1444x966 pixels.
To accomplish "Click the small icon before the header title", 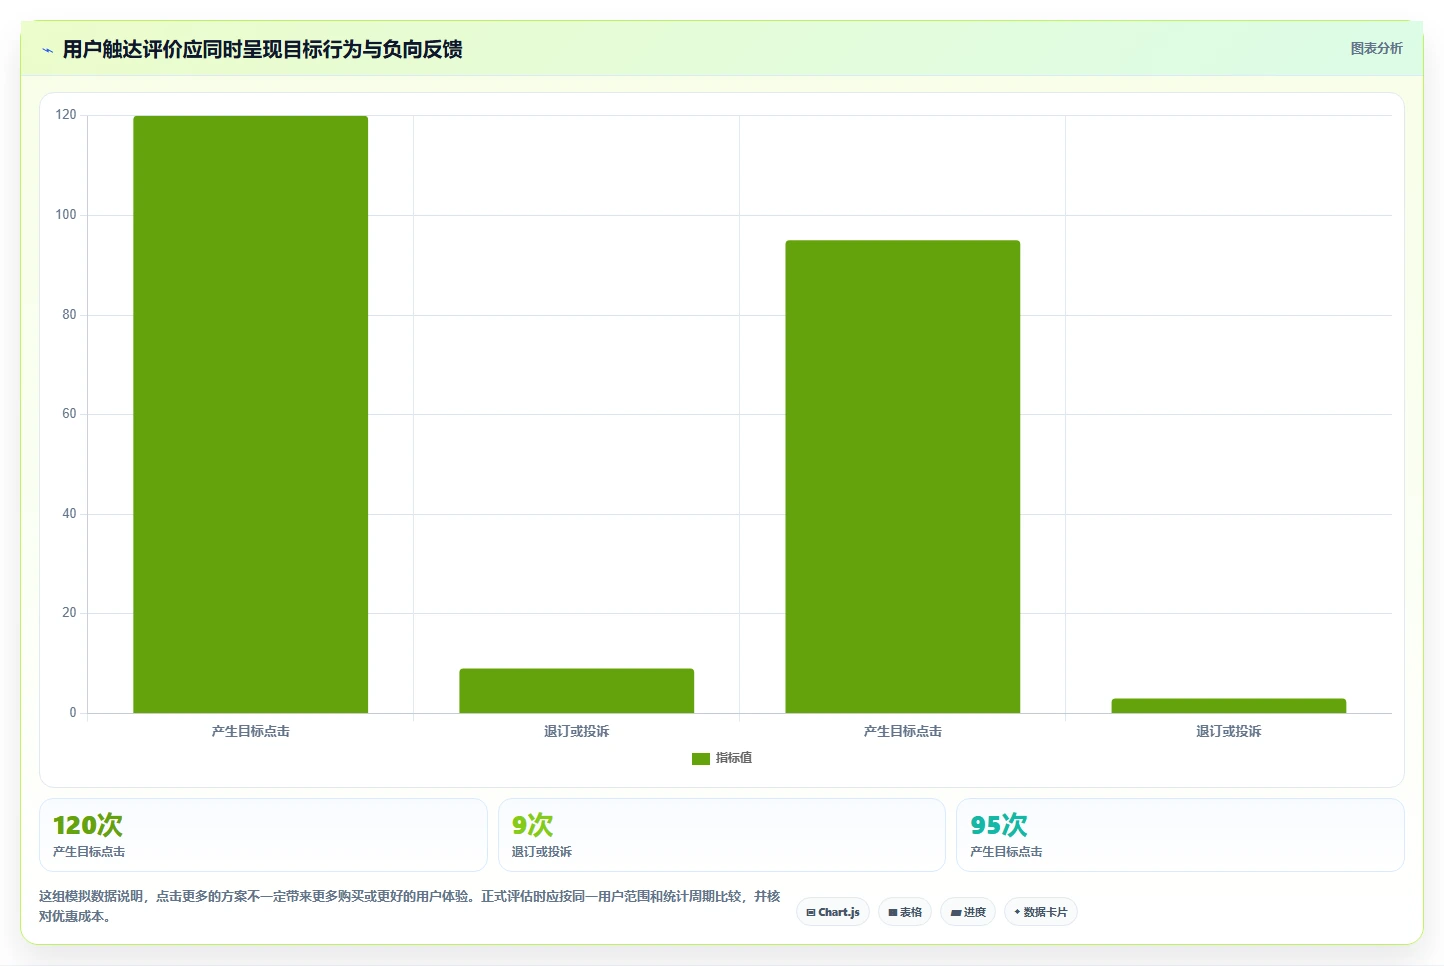I will point(47,50).
